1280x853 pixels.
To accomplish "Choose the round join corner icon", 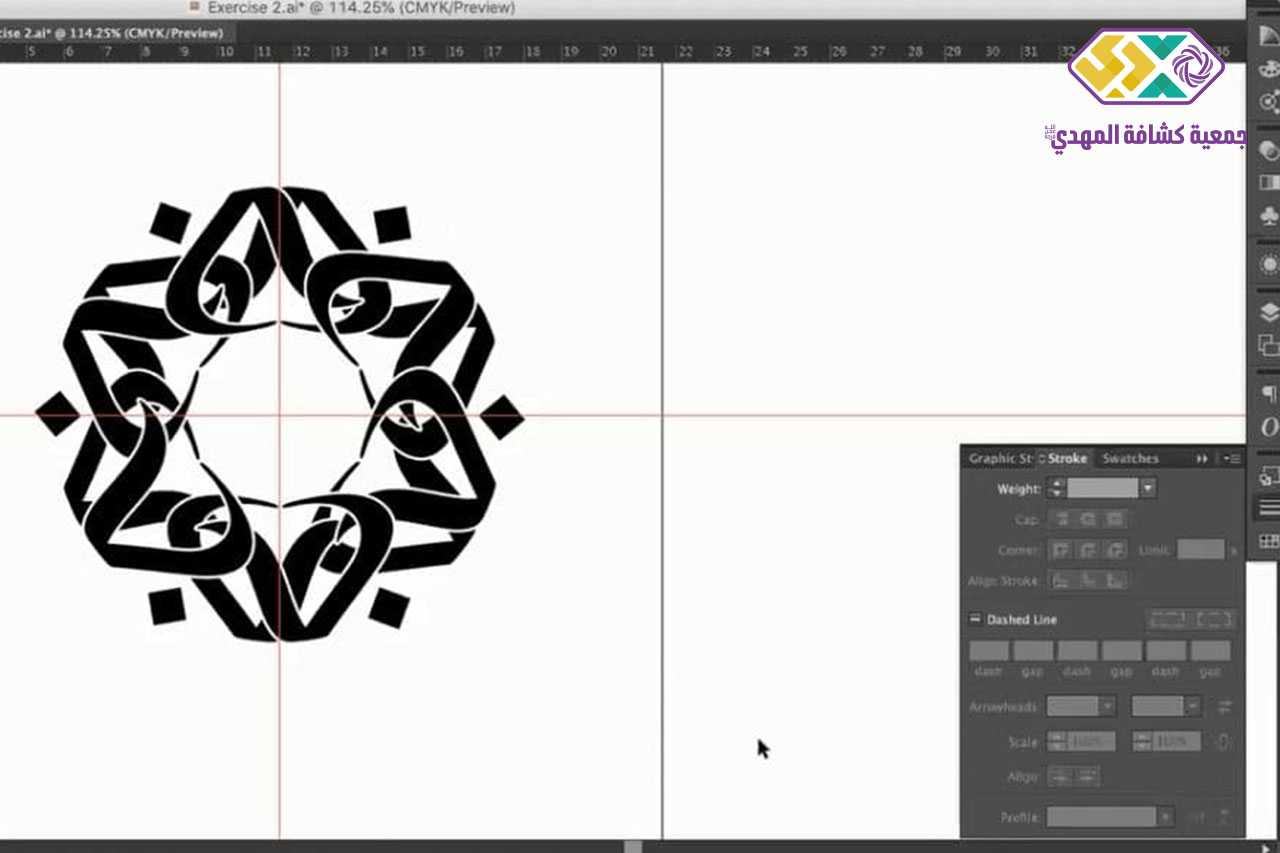I will 1088,550.
